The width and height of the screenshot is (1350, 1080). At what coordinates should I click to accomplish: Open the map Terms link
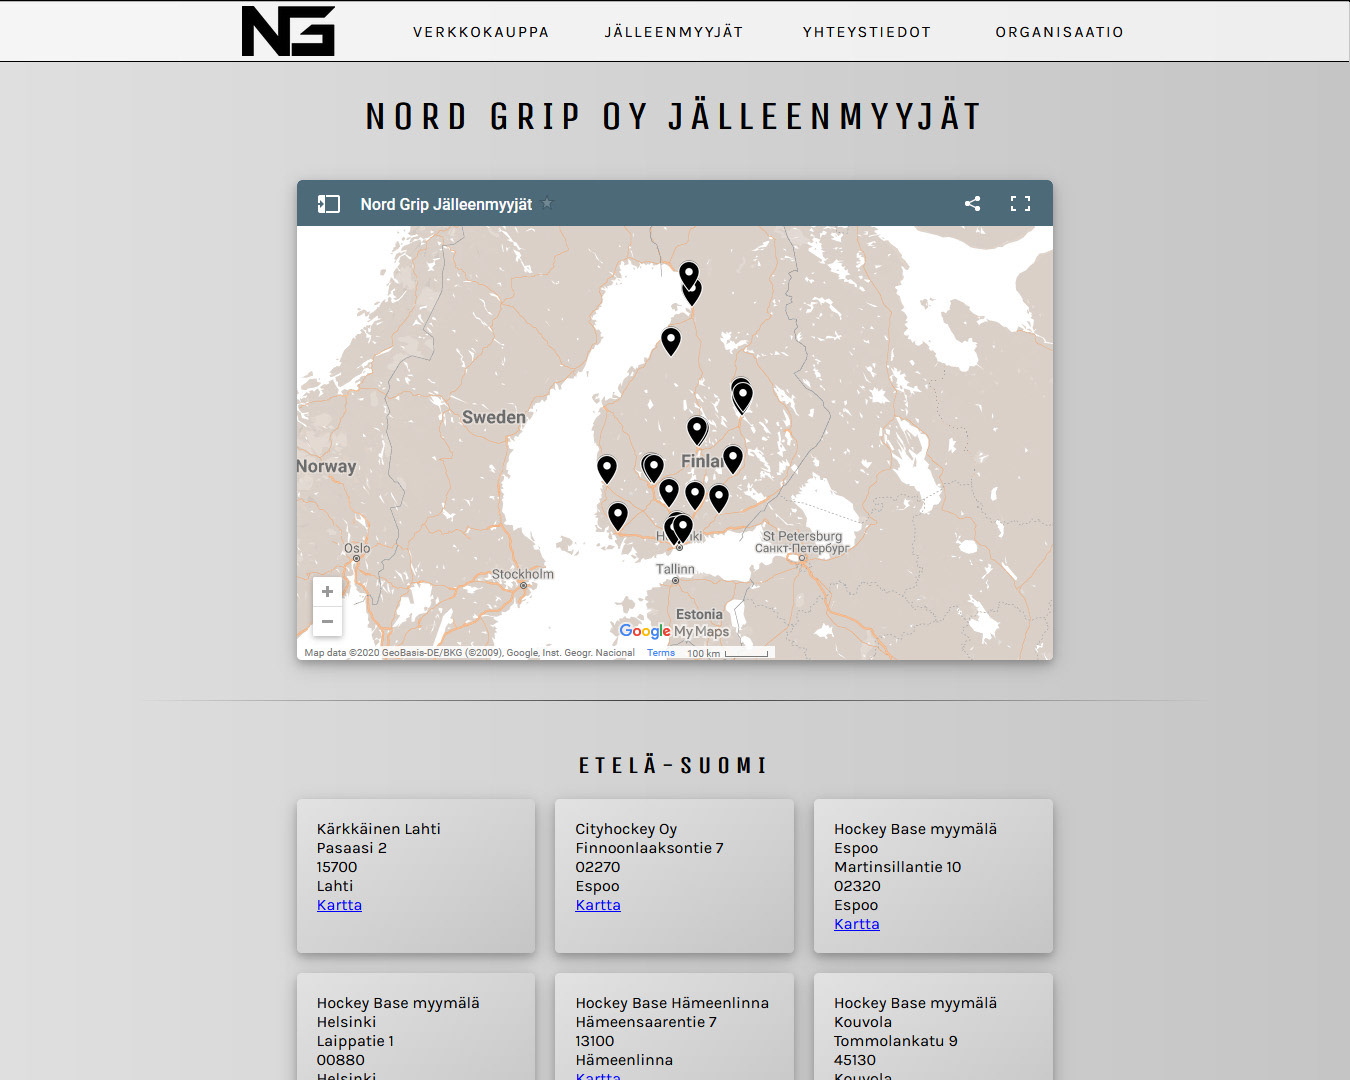(x=661, y=653)
